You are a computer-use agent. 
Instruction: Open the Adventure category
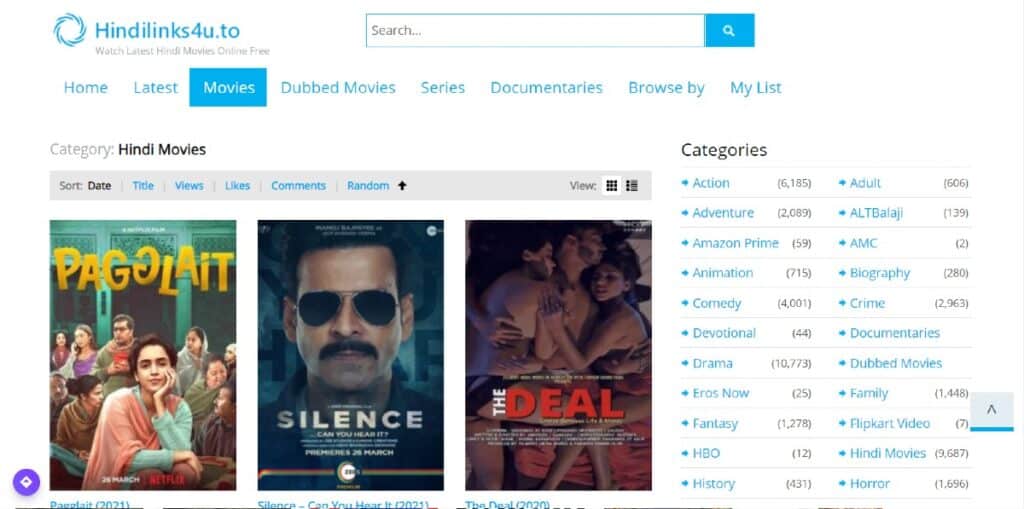(x=723, y=213)
